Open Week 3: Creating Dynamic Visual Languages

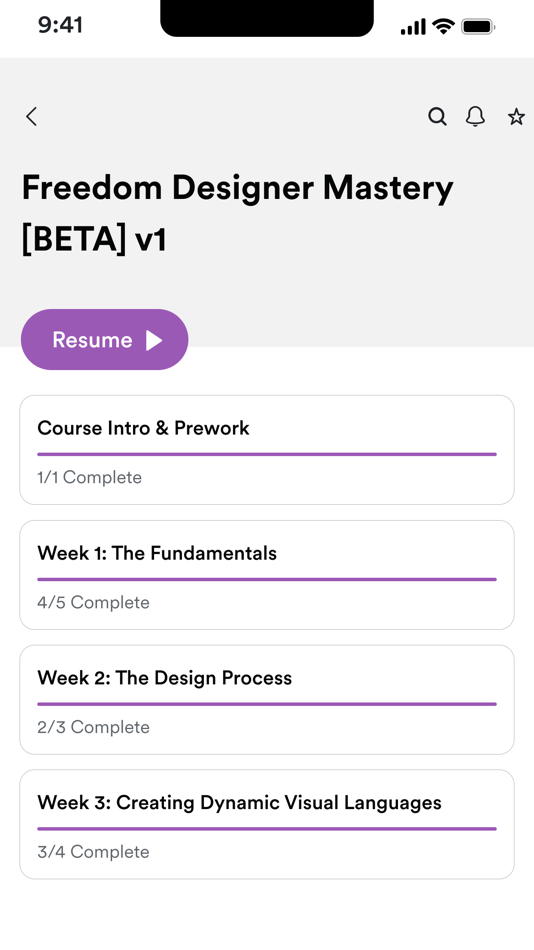coord(267,825)
